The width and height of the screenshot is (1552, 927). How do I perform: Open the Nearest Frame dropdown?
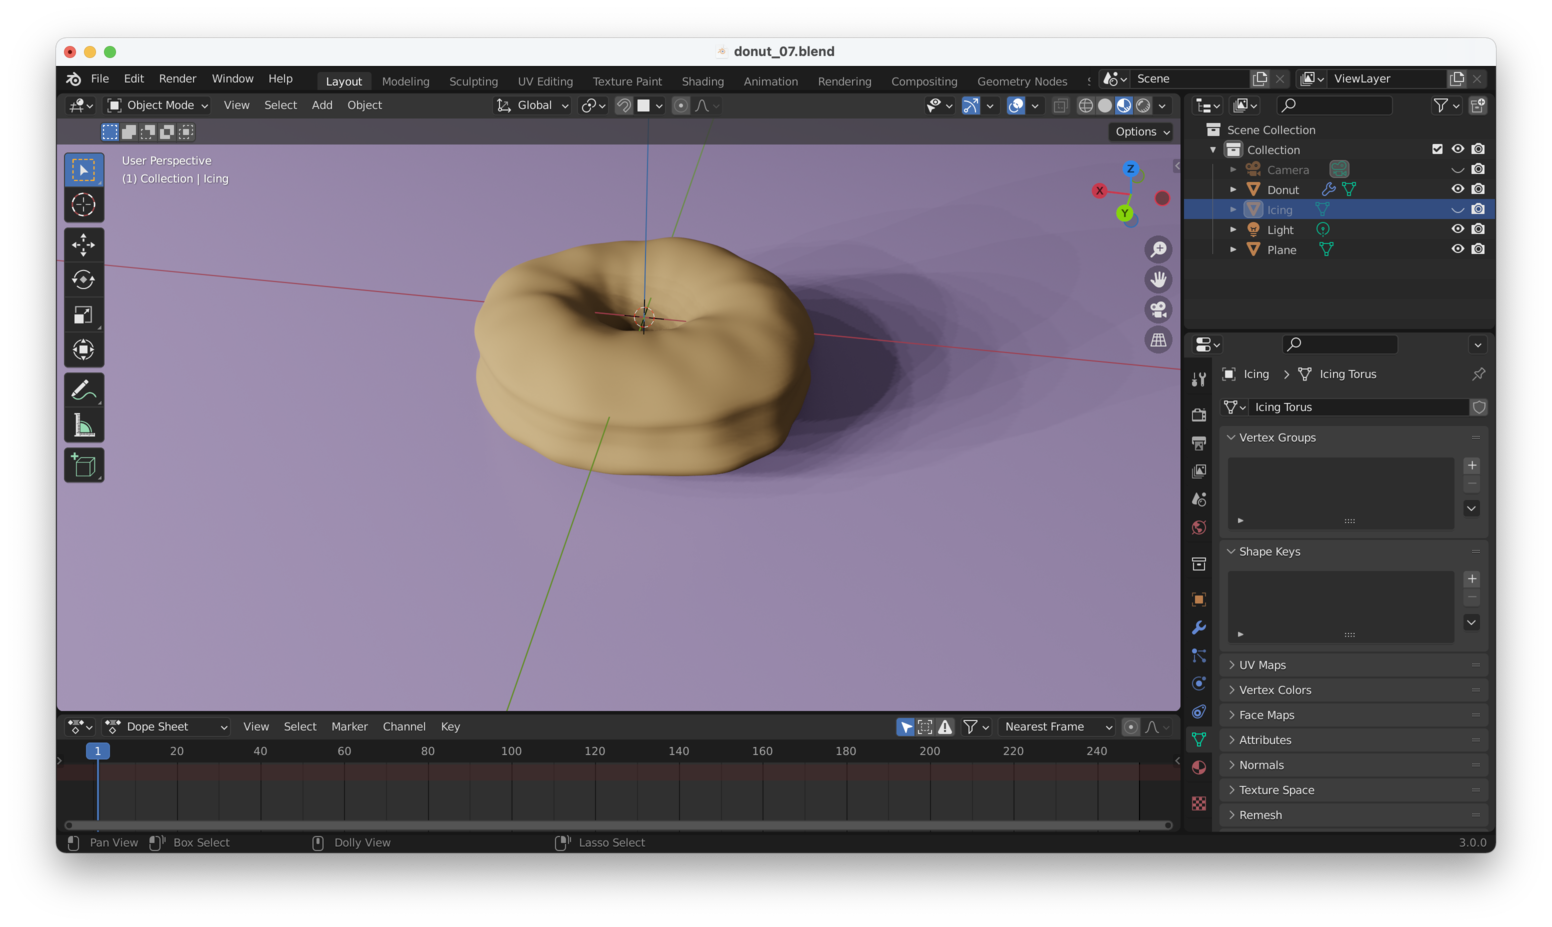(1057, 727)
